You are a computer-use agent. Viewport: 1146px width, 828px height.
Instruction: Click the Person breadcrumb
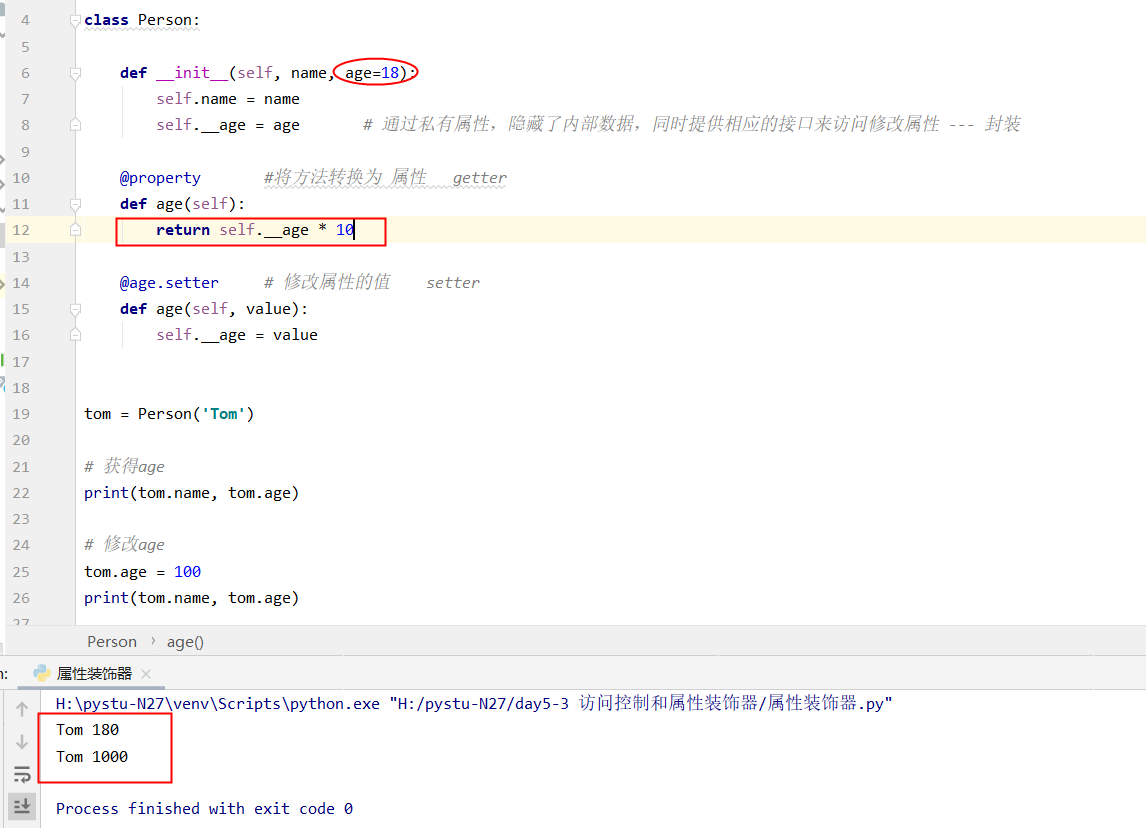[x=112, y=642]
